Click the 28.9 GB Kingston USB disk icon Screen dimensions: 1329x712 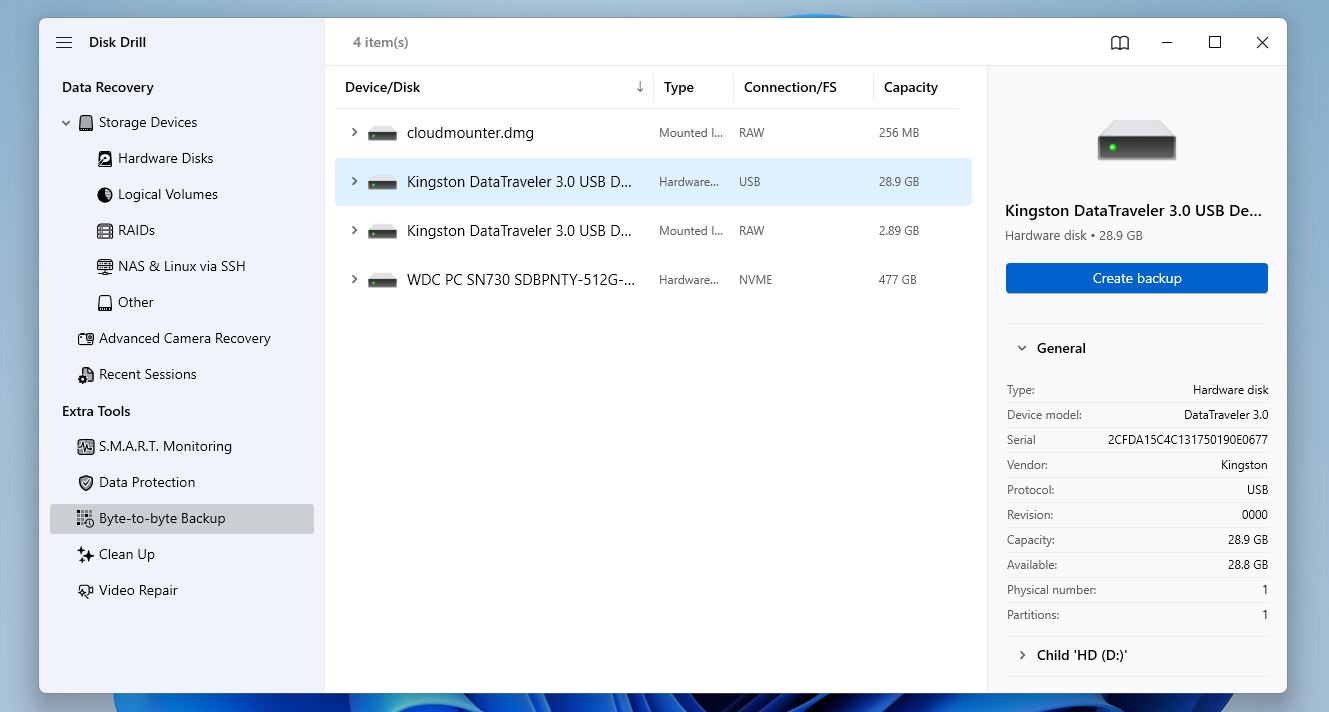coord(382,182)
